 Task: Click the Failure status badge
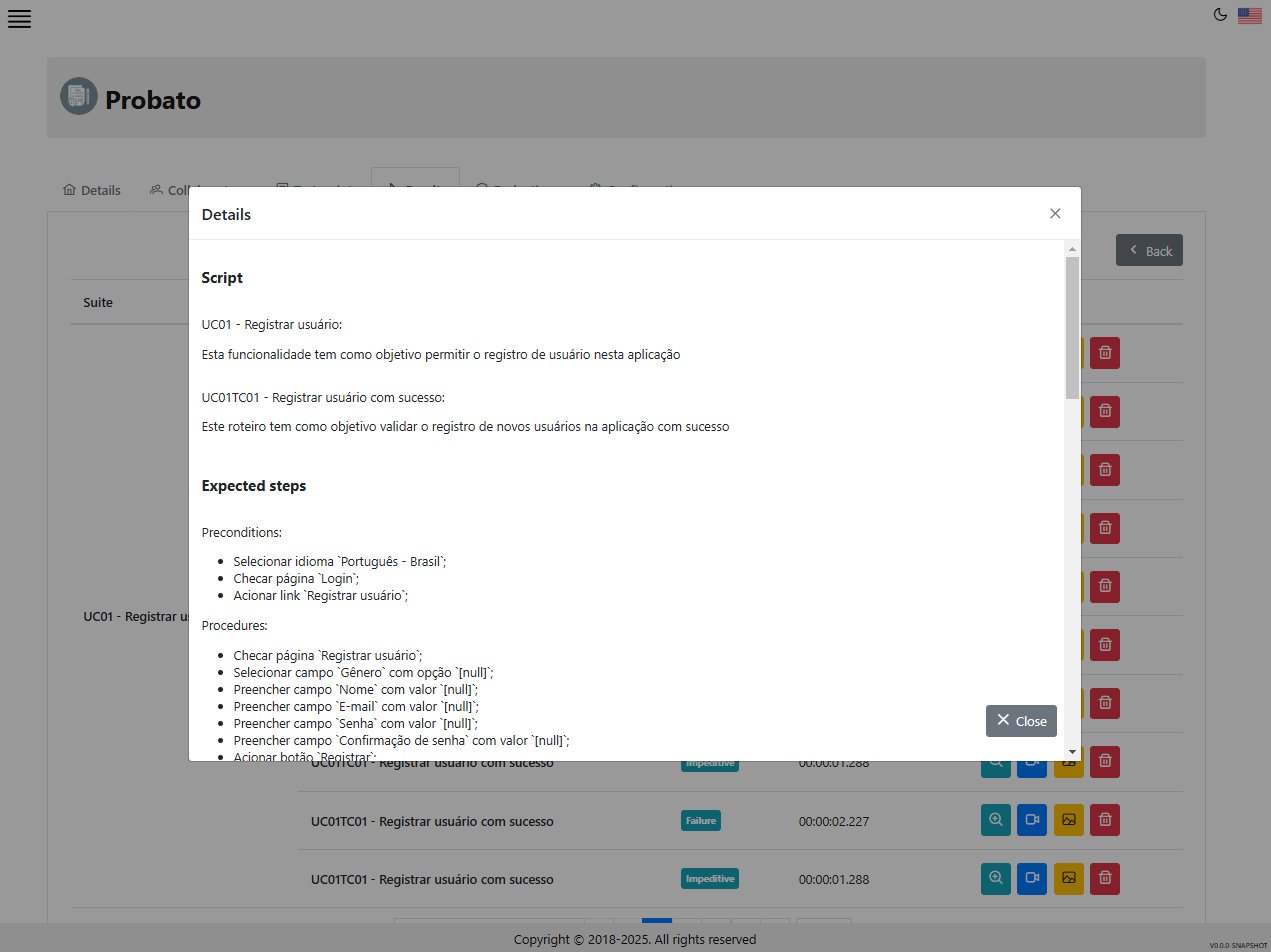[x=701, y=821]
